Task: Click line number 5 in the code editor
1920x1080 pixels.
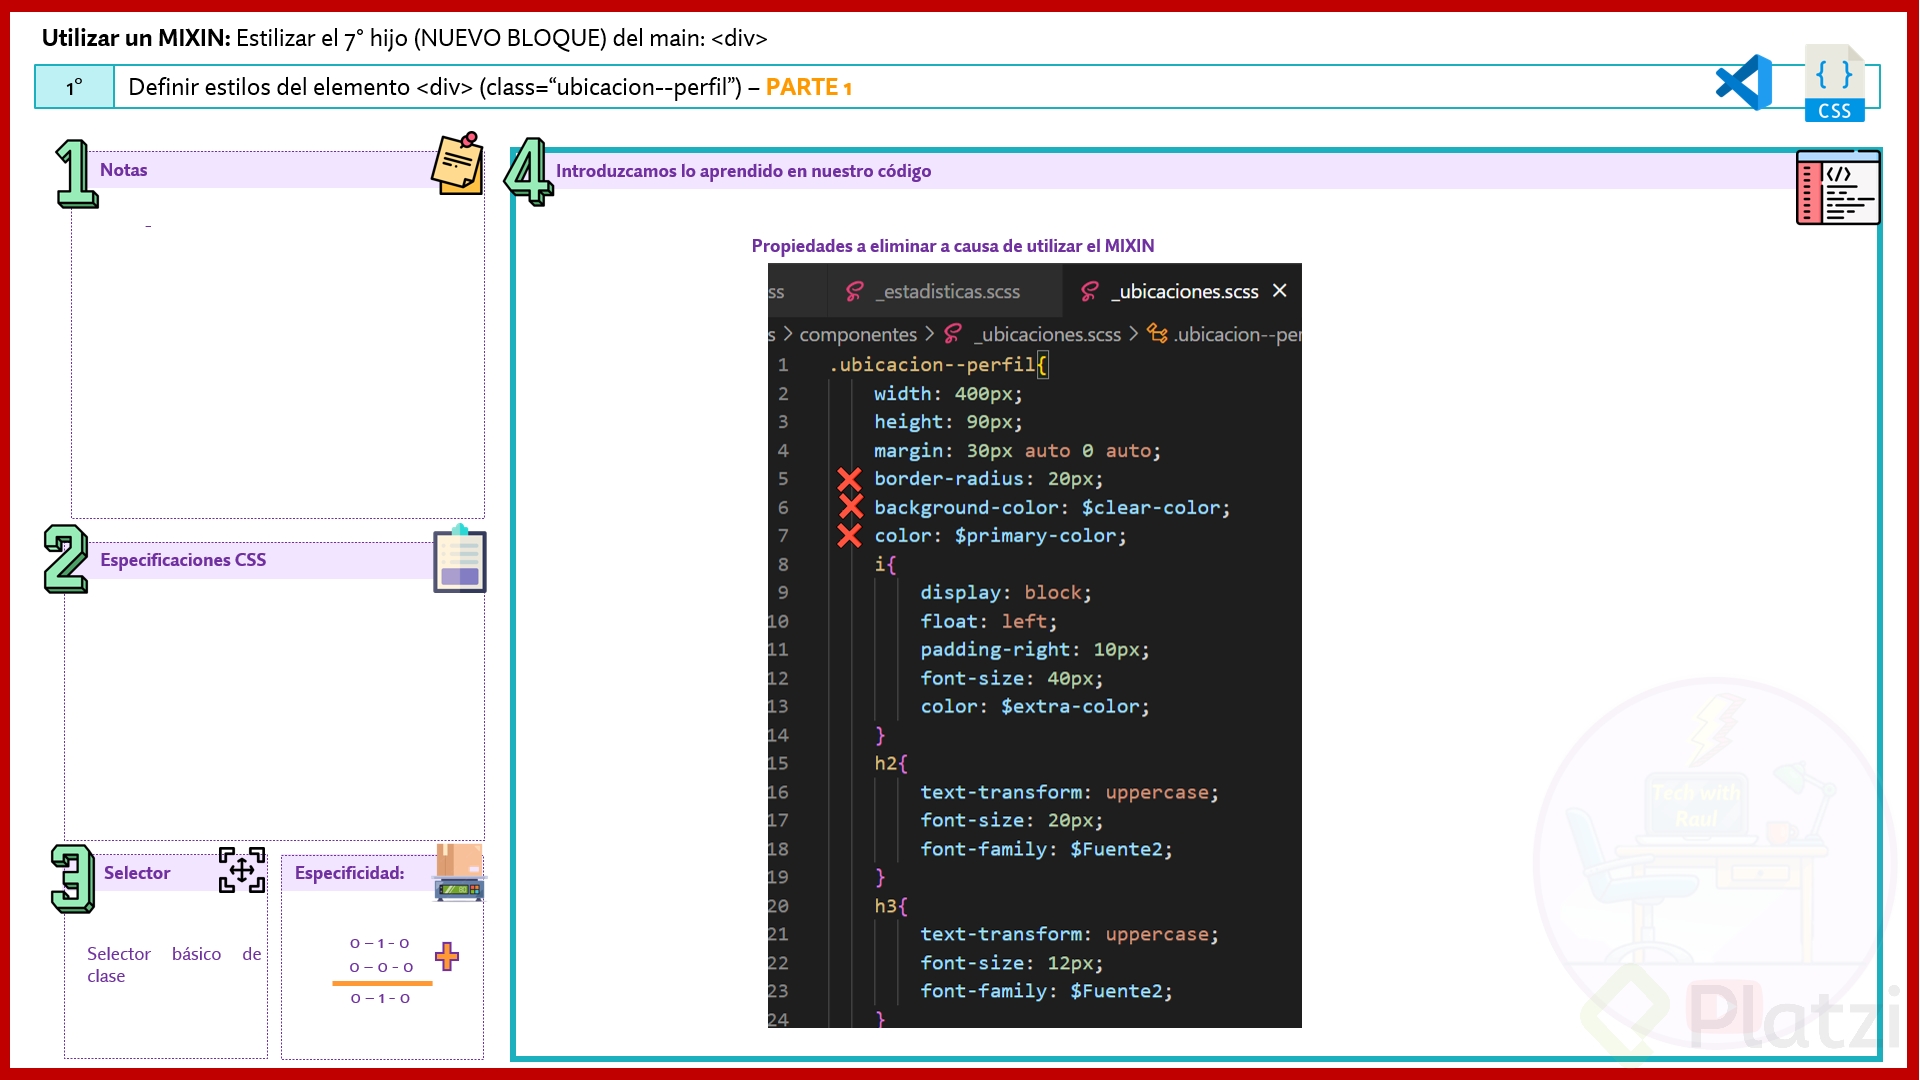Action: [784, 479]
